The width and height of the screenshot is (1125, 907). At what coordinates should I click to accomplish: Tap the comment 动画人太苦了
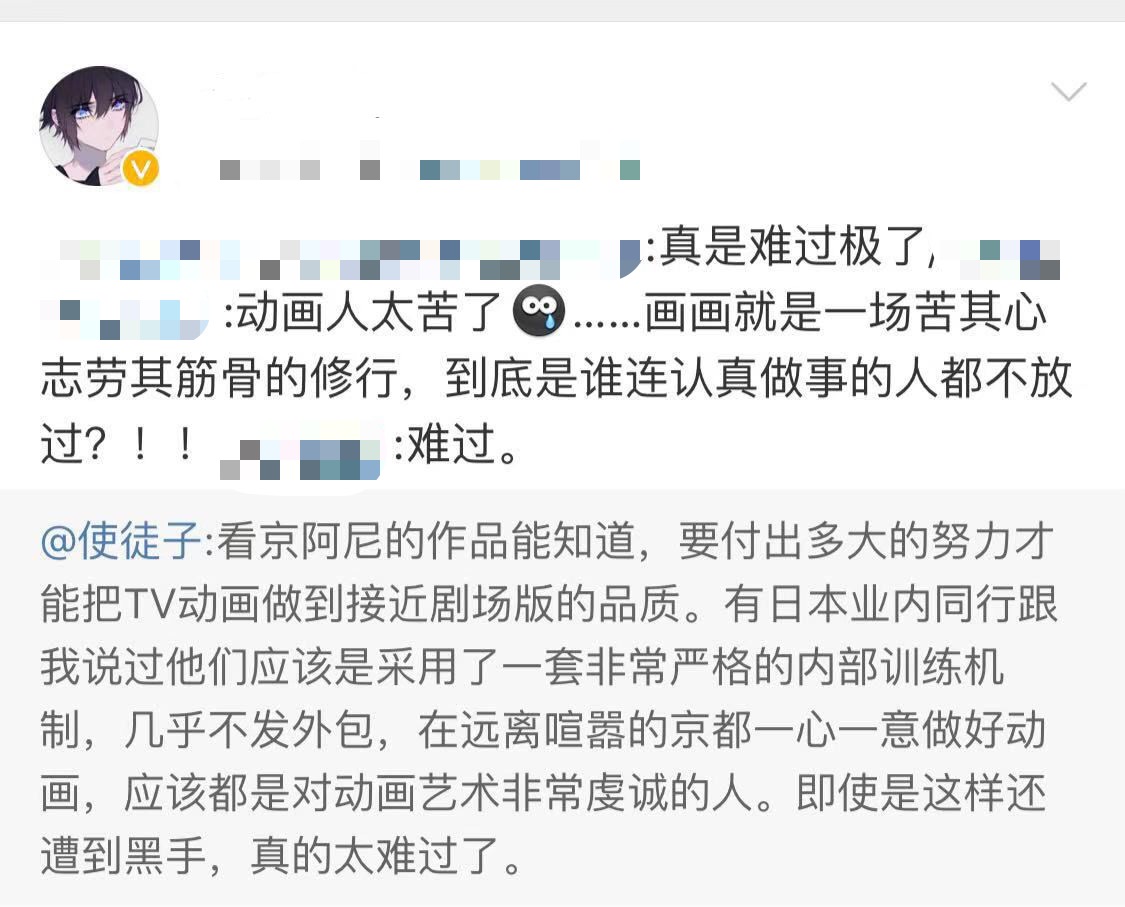coord(367,313)
